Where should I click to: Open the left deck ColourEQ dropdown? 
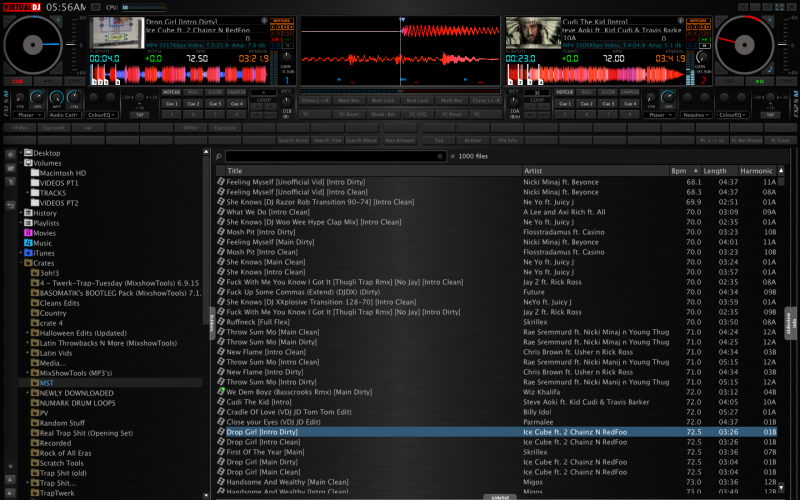pos(101,115)
